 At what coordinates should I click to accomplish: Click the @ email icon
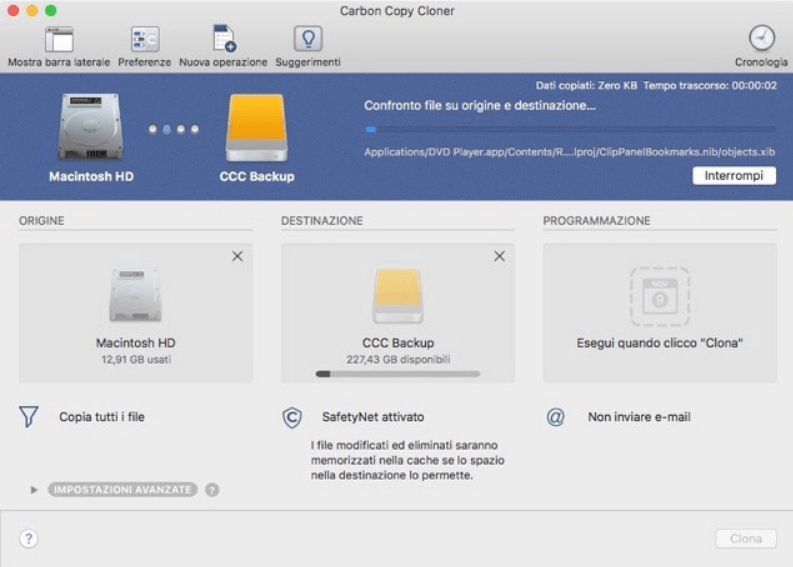click(x=555, y=417)
